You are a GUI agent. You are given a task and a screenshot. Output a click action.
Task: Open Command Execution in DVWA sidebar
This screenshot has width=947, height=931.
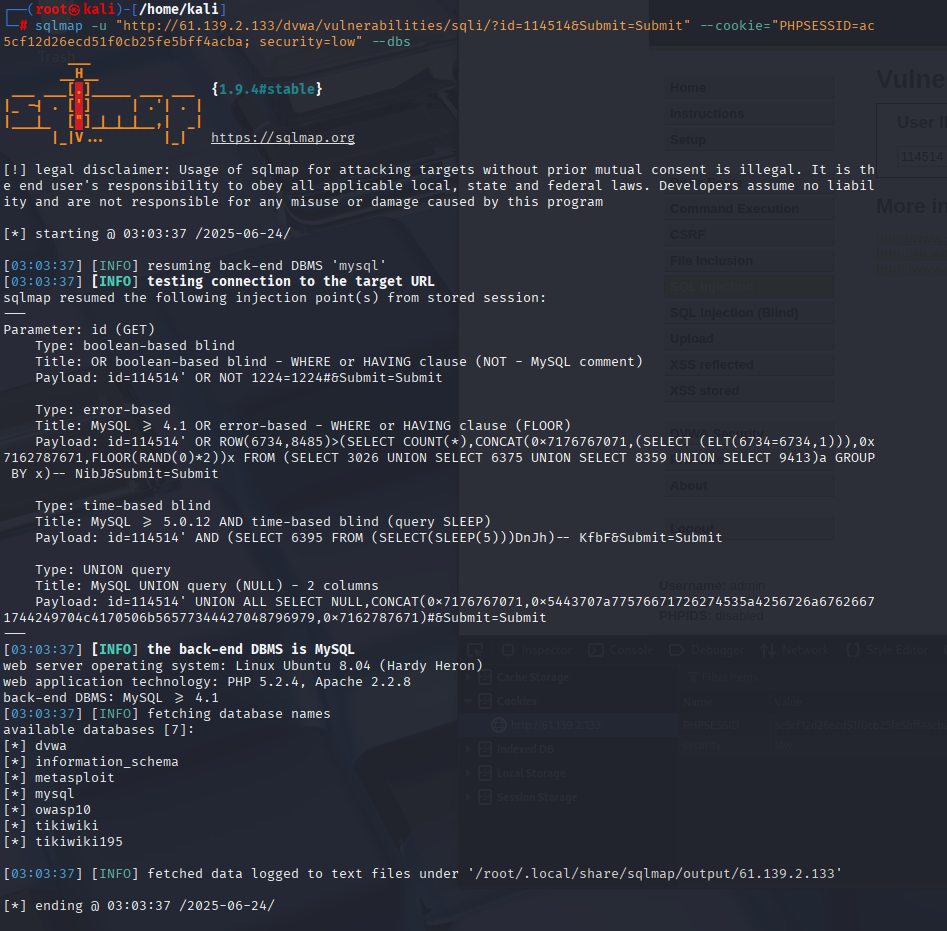click(749, 208)
